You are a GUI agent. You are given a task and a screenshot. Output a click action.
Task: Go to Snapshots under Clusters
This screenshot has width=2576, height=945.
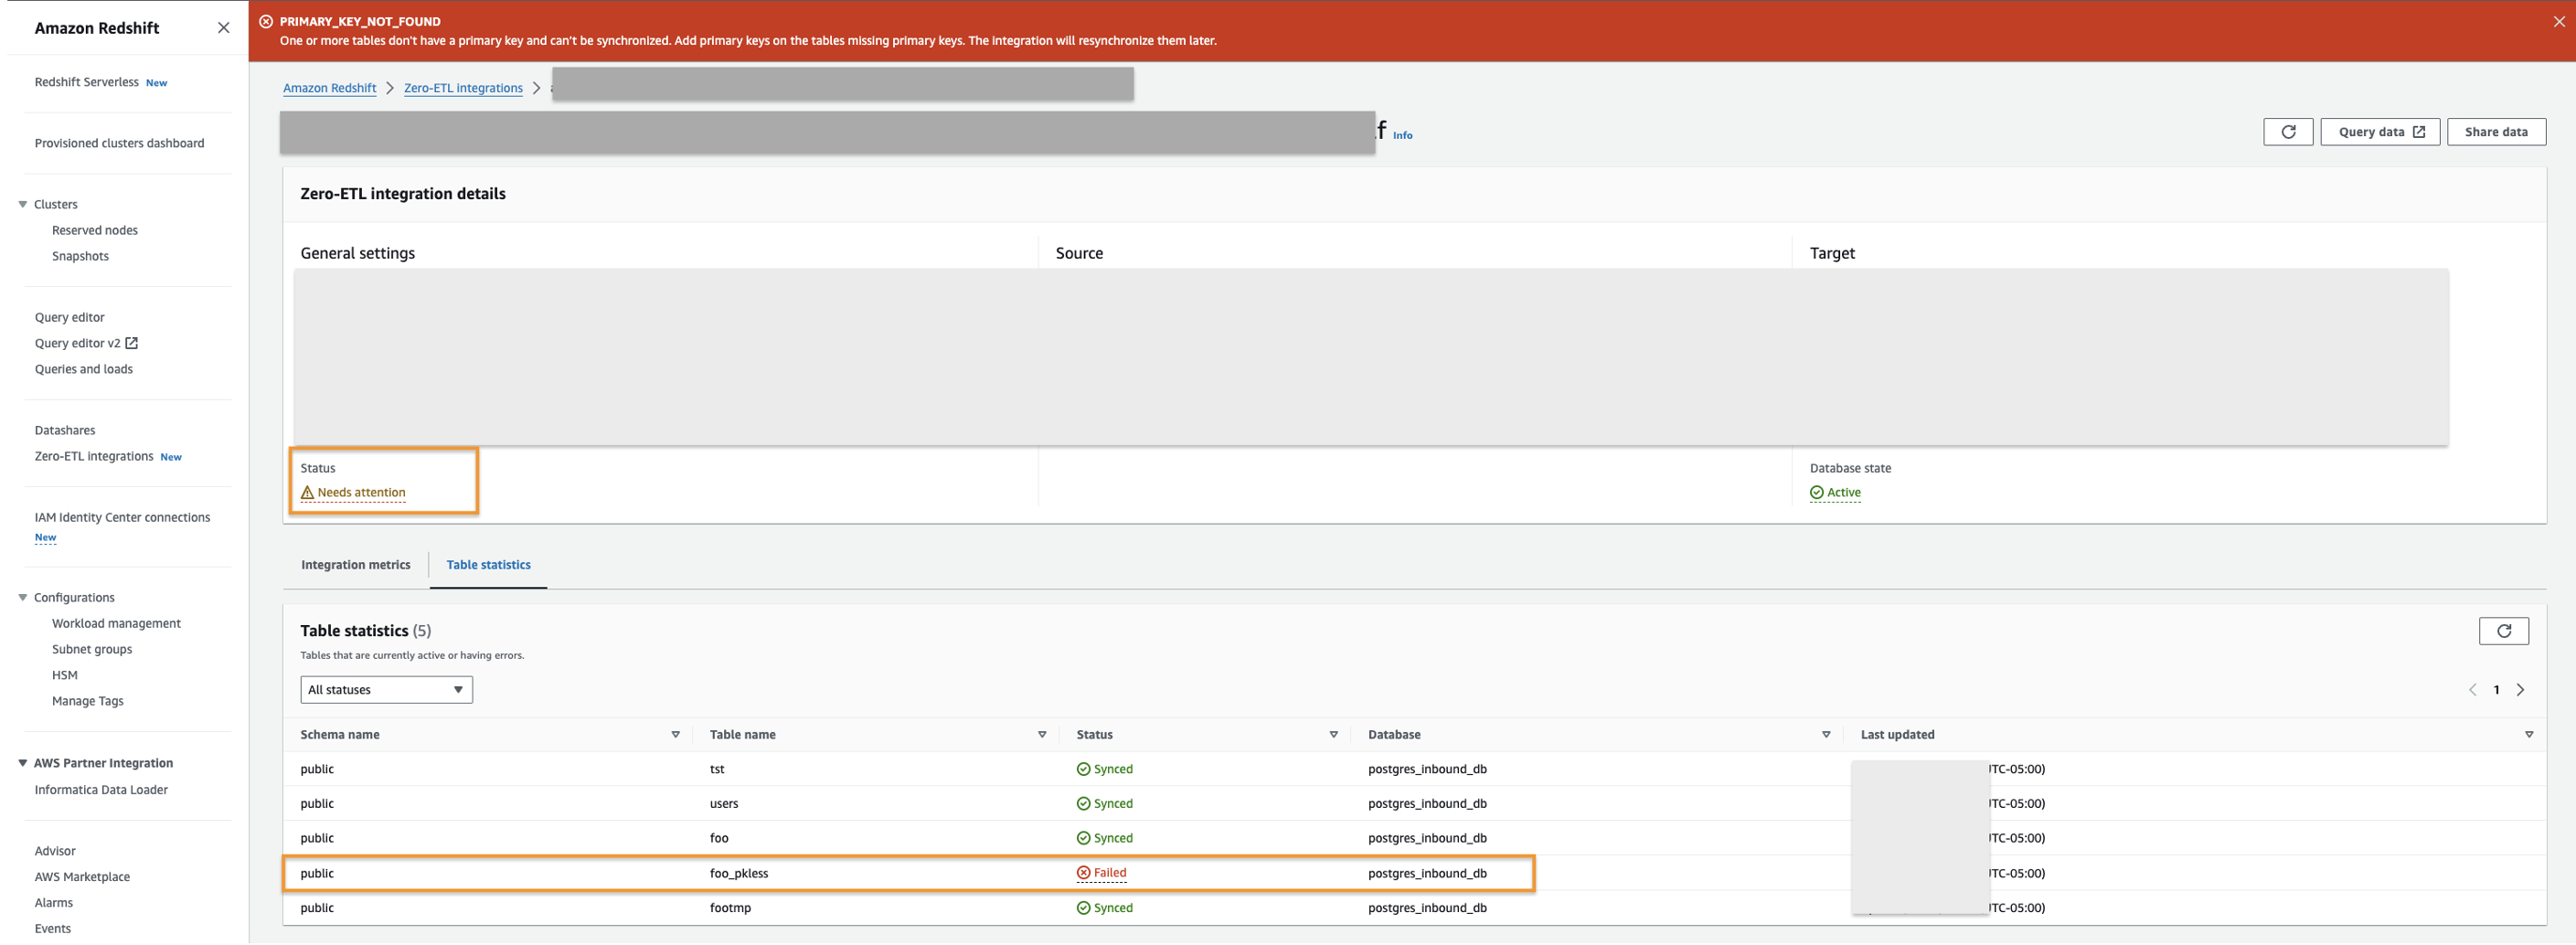80,256
